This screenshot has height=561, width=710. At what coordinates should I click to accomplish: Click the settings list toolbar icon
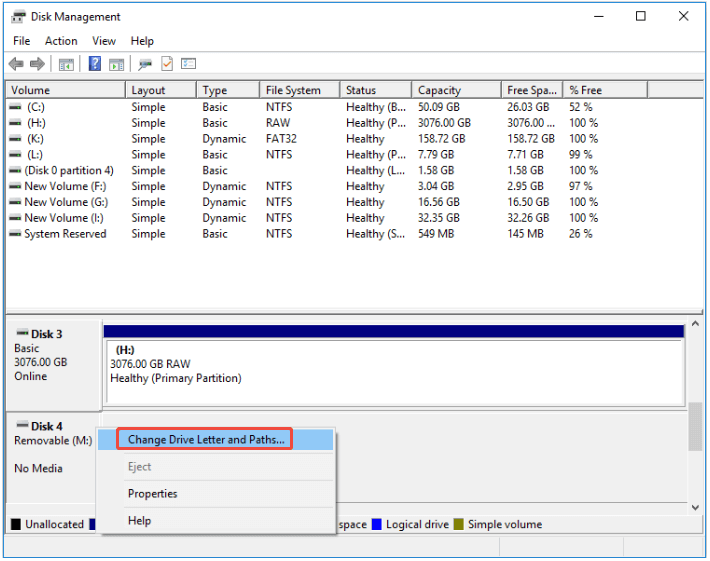(188, 64)
